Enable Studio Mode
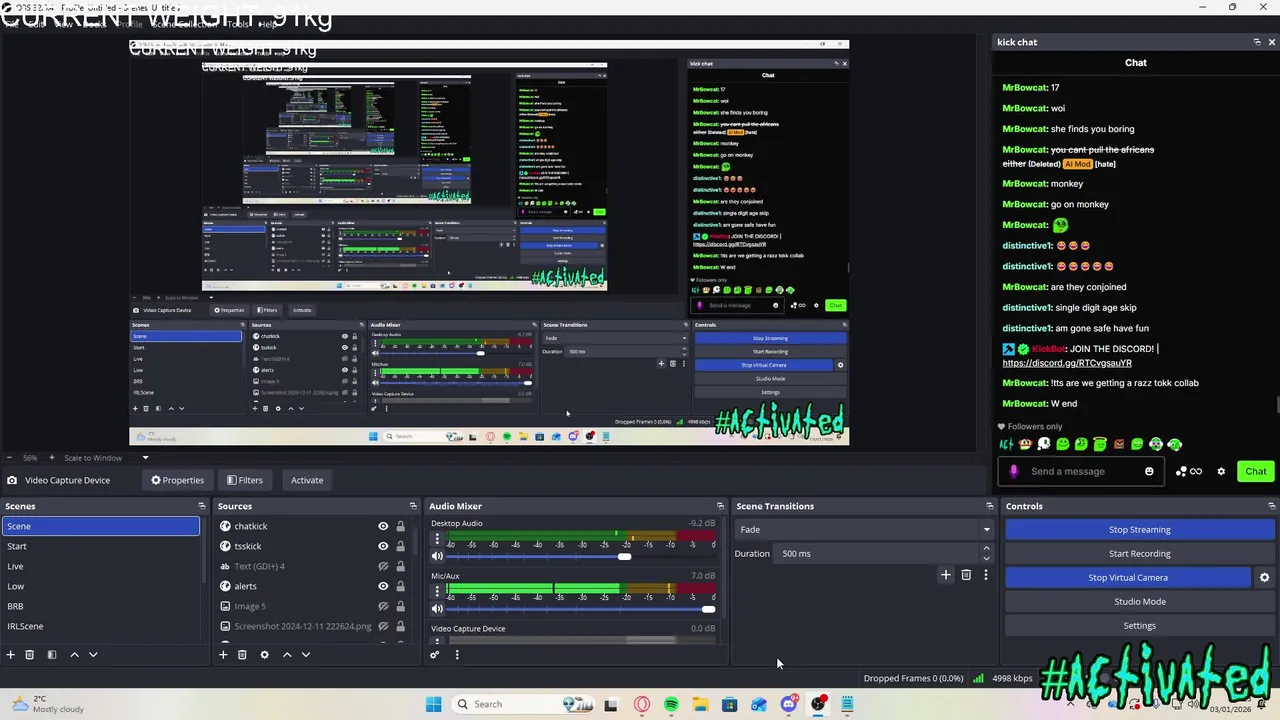This screenshot has width=1280, height=720. (x=1139, y=602)
